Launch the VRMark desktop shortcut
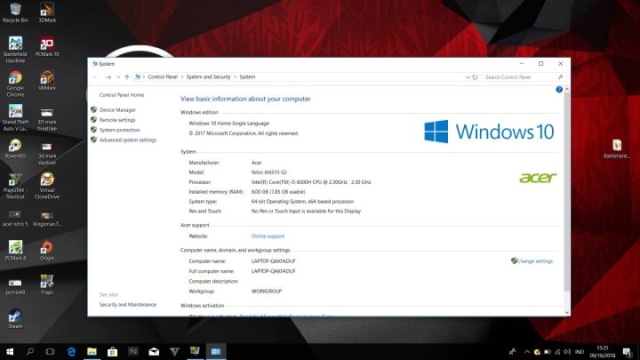The width and height of the screenshot is (640, 360). pos(47,80)
